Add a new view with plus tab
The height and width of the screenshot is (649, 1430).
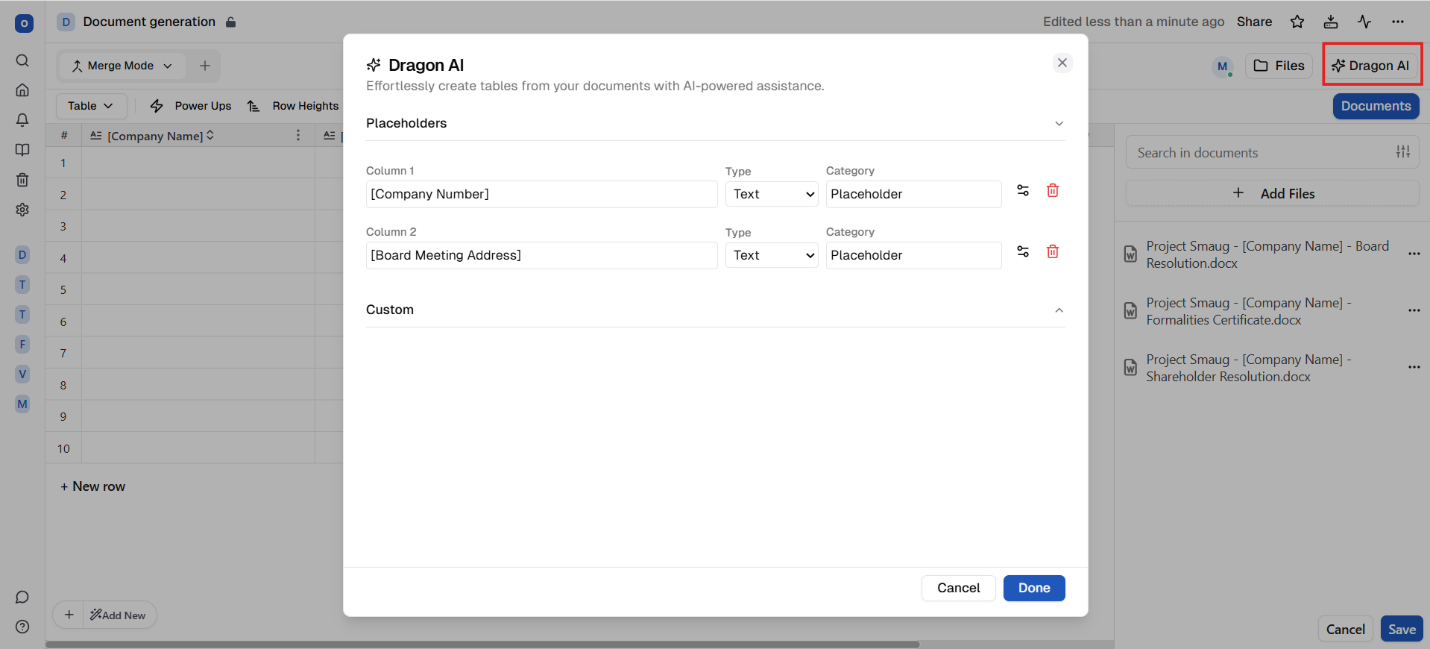pos(204,66)
